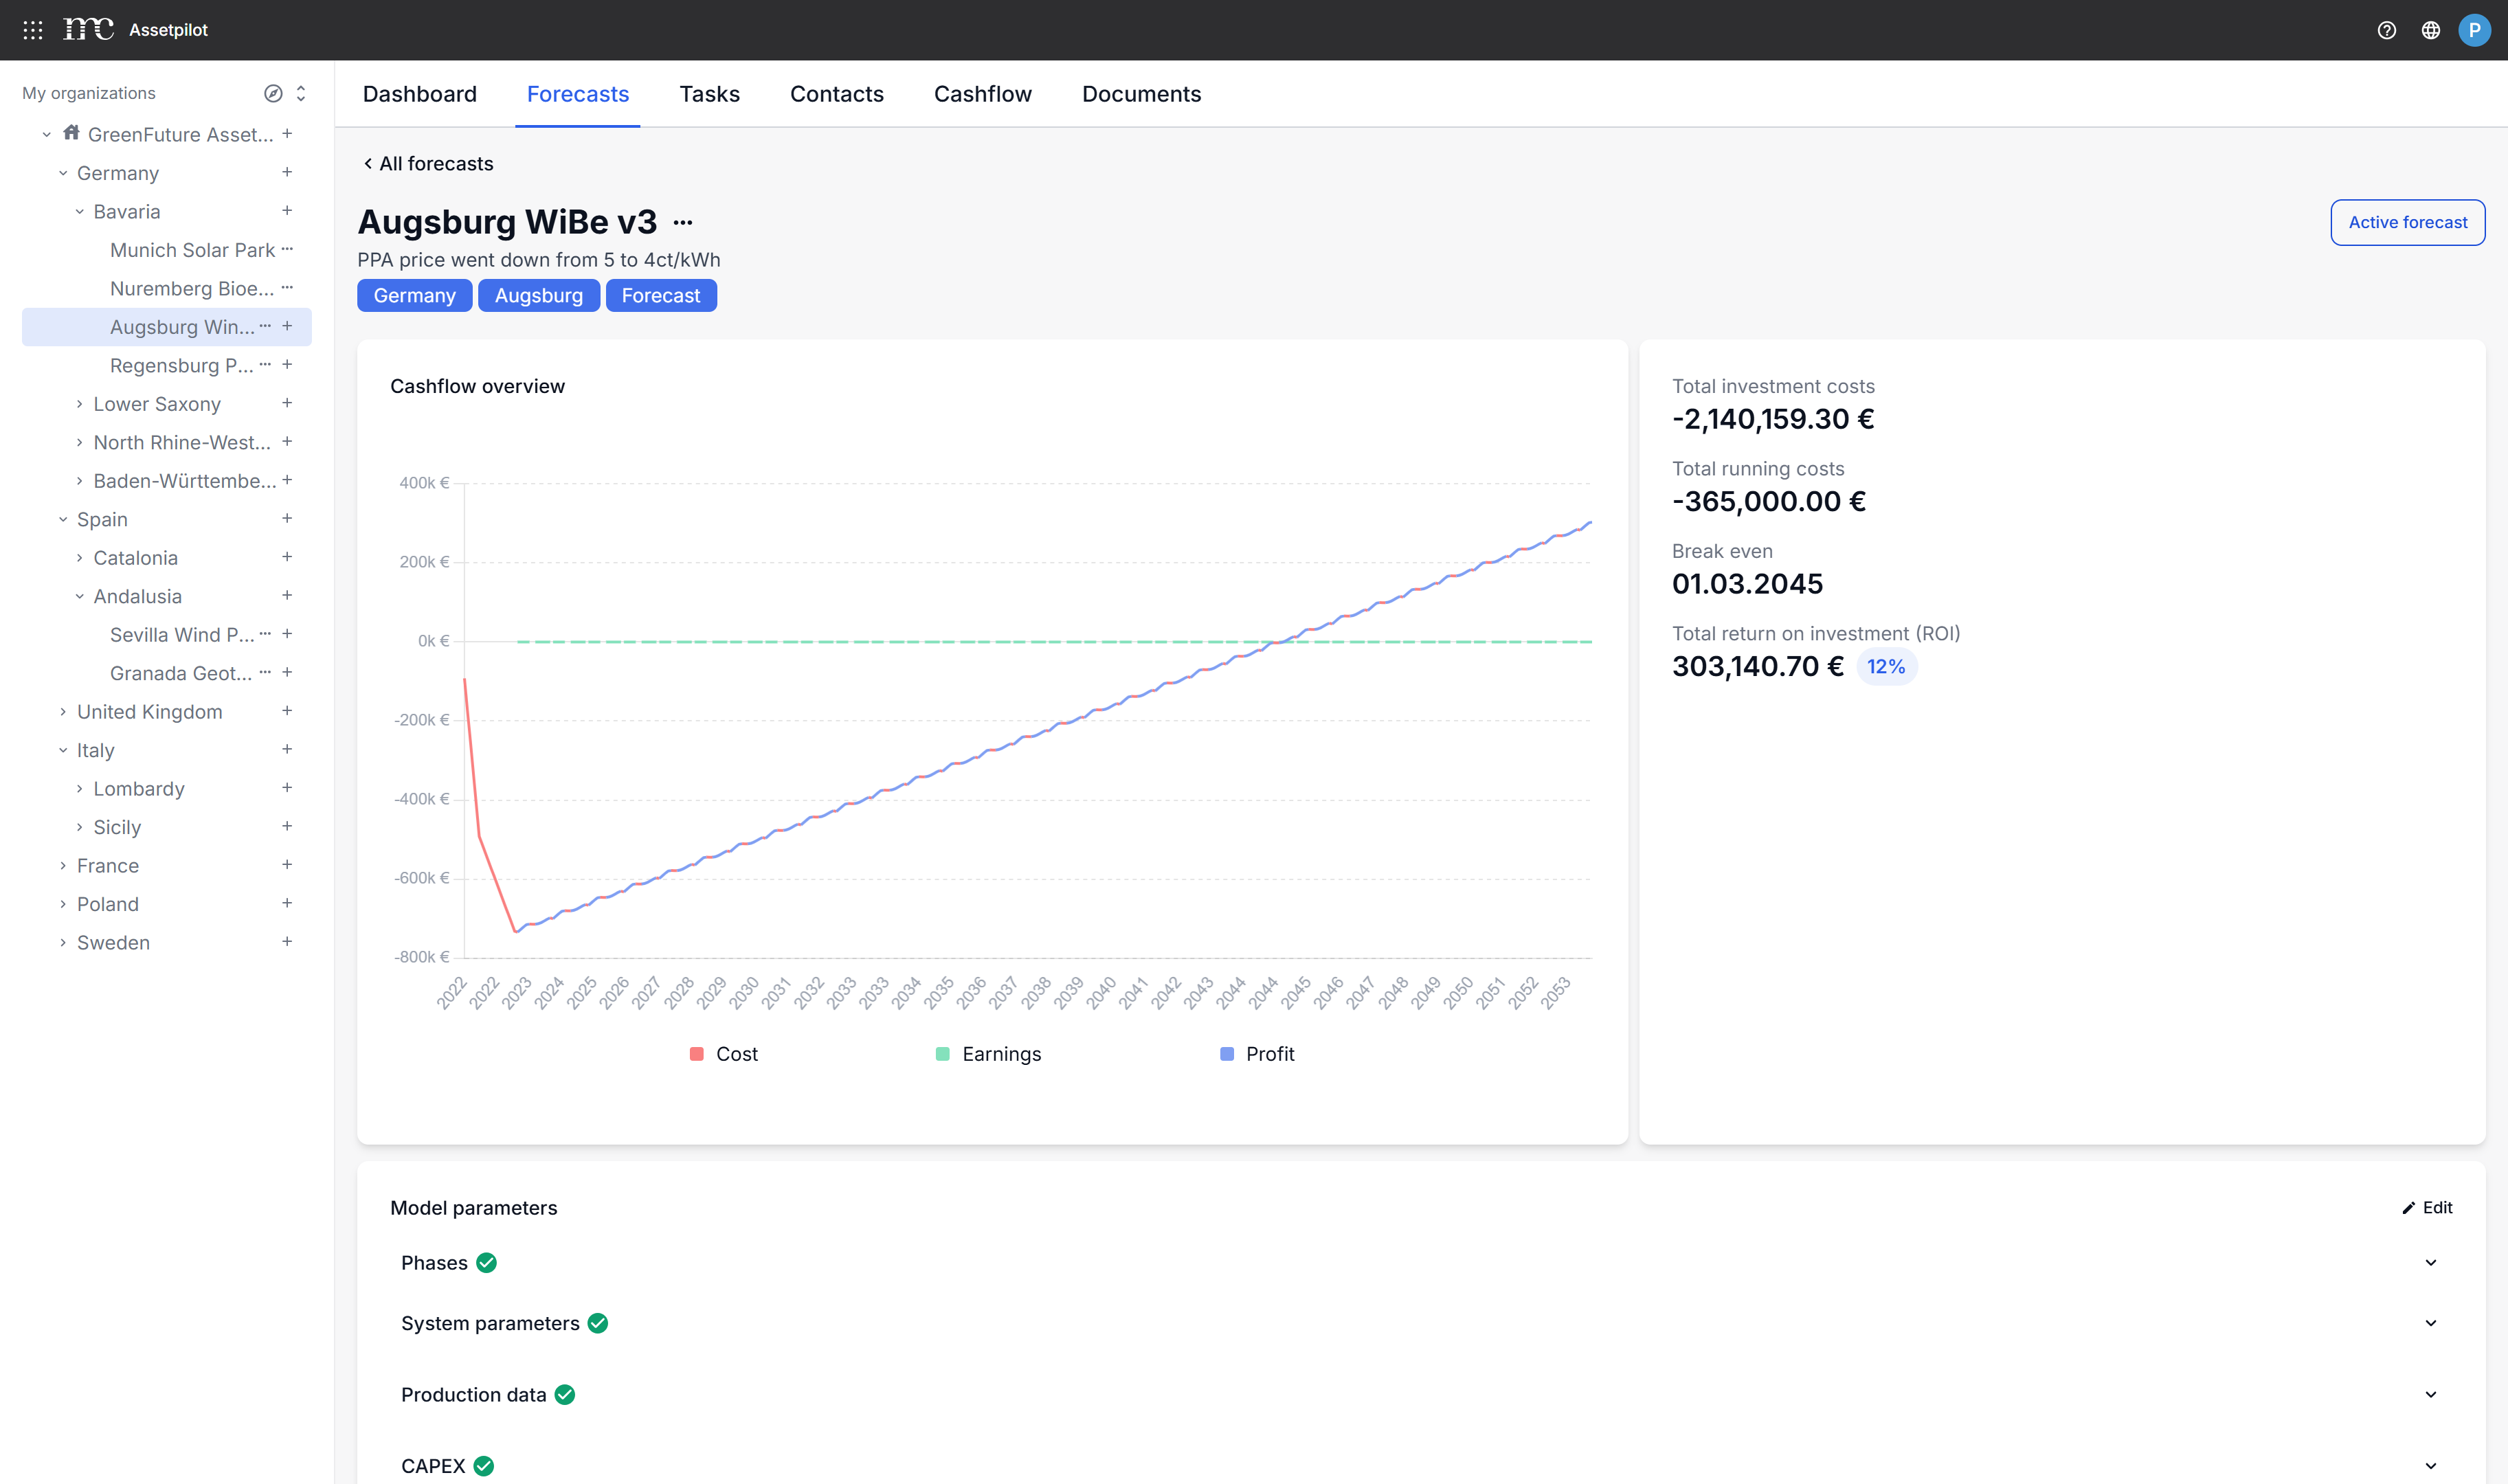
Task: Open the language globe icon
Action: click(x=2430, y=30)
